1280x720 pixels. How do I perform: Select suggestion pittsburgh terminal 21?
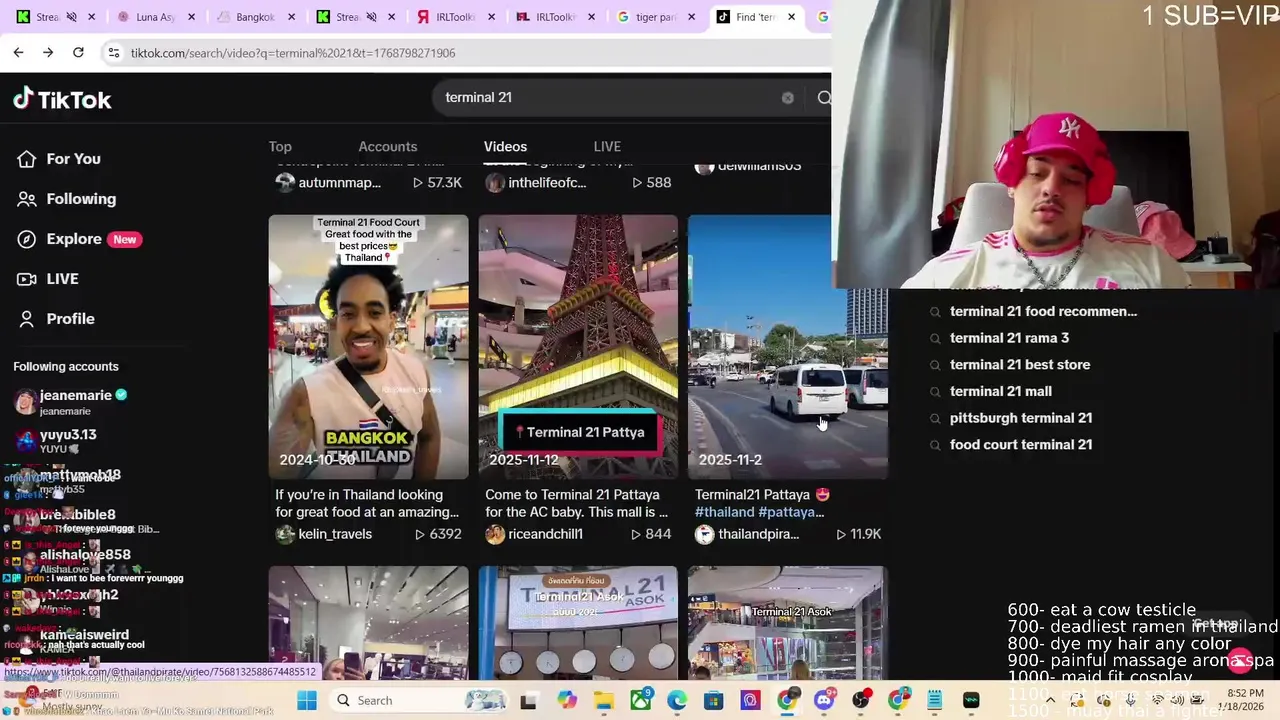tap(1021, 418)
